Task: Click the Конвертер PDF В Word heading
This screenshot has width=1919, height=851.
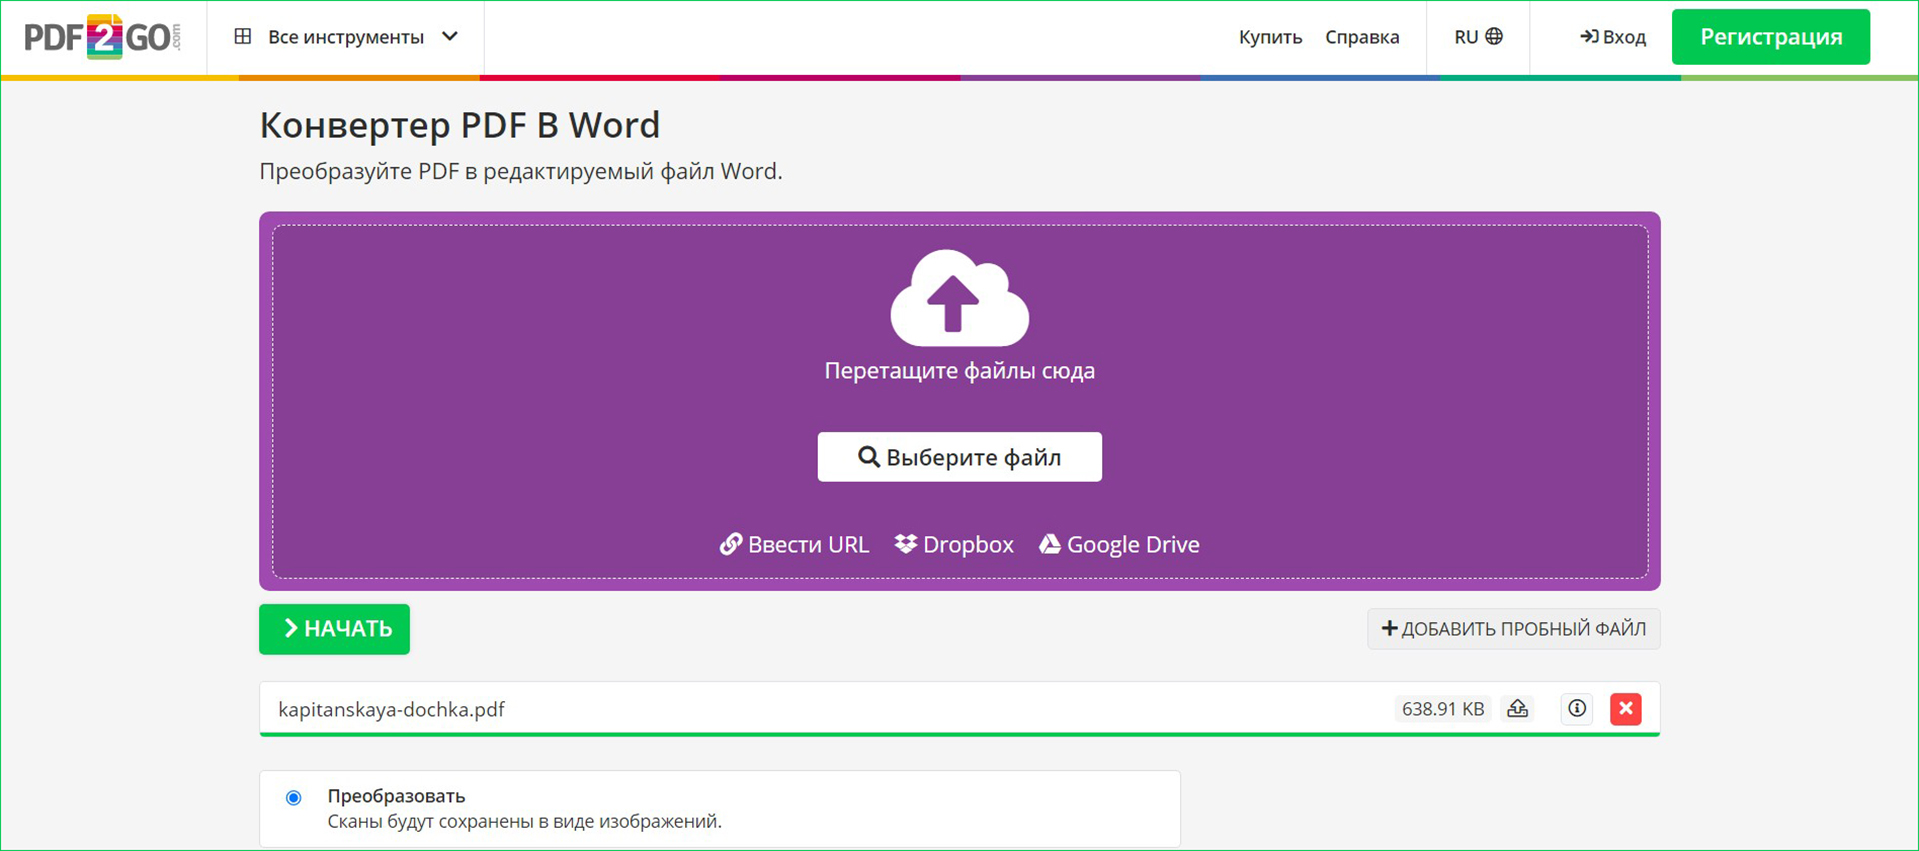Action: (x=460, y=125)
